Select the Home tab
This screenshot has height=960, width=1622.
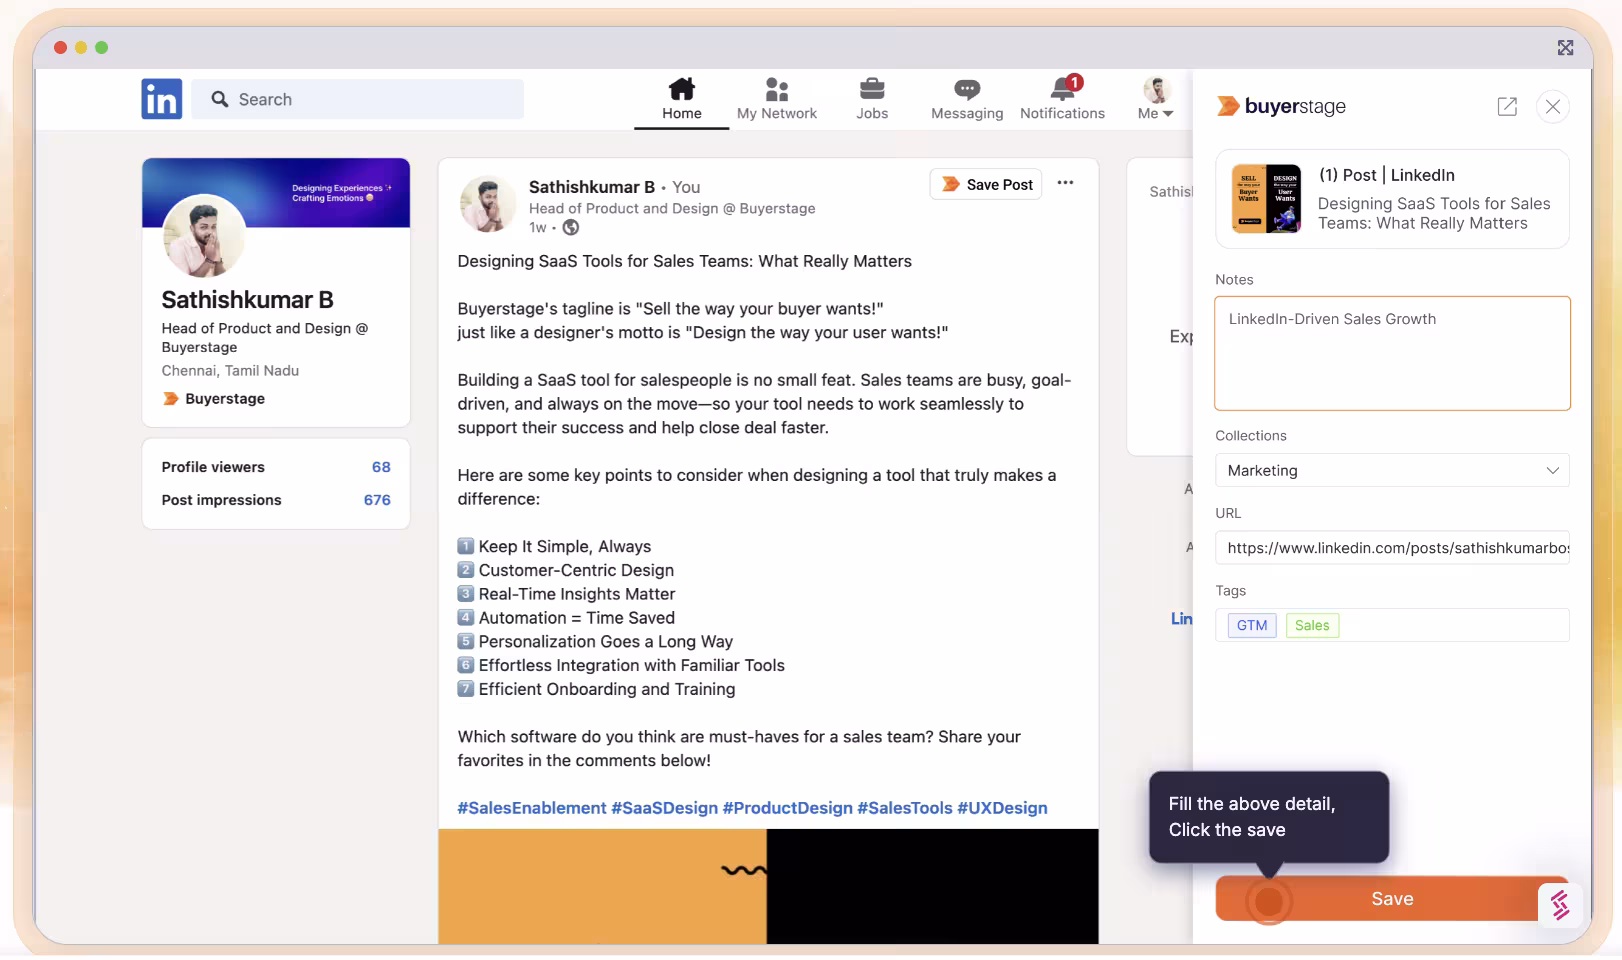(681, 99)
